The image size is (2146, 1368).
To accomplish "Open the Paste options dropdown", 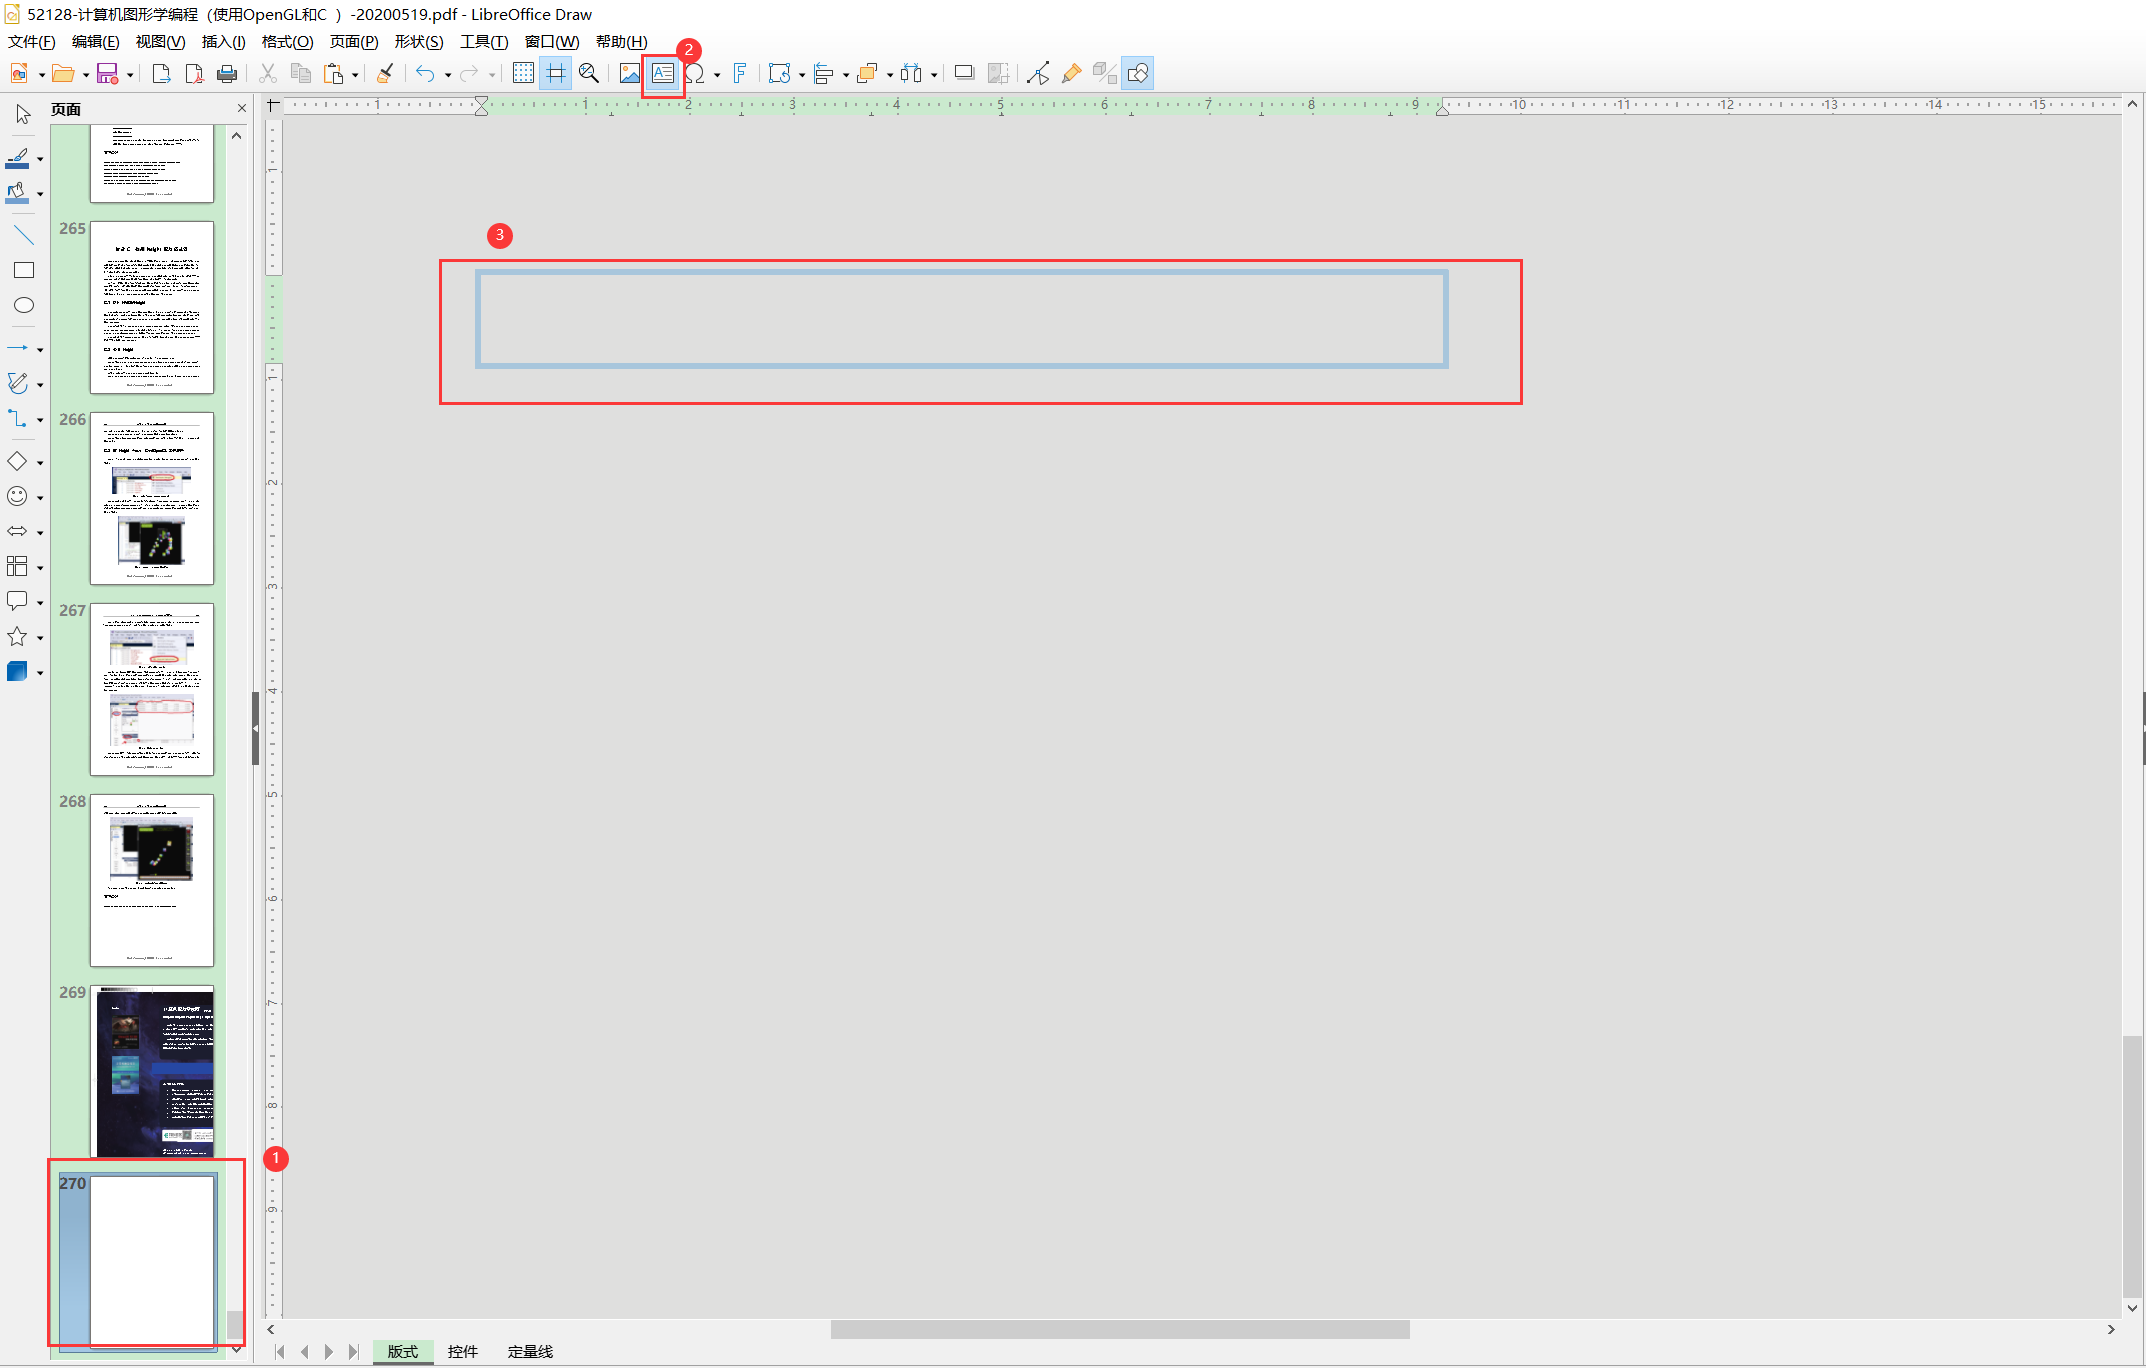I will pos(355,74).
